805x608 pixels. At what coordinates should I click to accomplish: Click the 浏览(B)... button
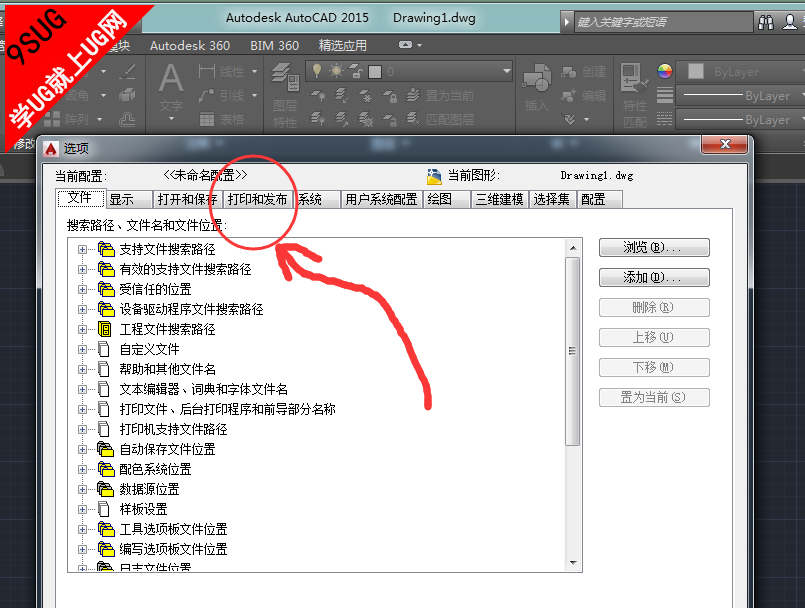[654, 248]
